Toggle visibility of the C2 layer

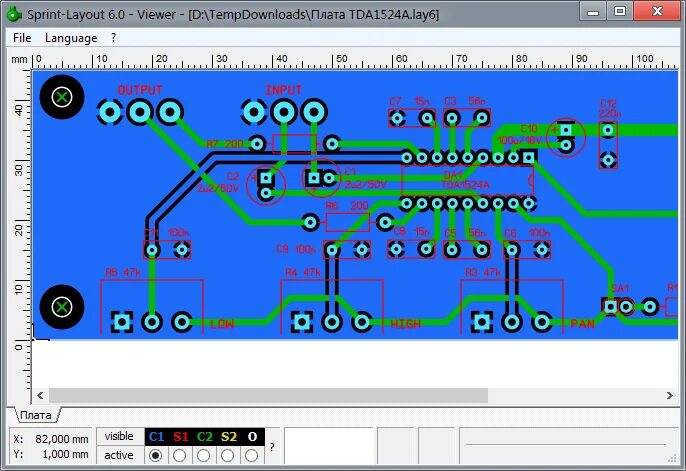point(205,436)
